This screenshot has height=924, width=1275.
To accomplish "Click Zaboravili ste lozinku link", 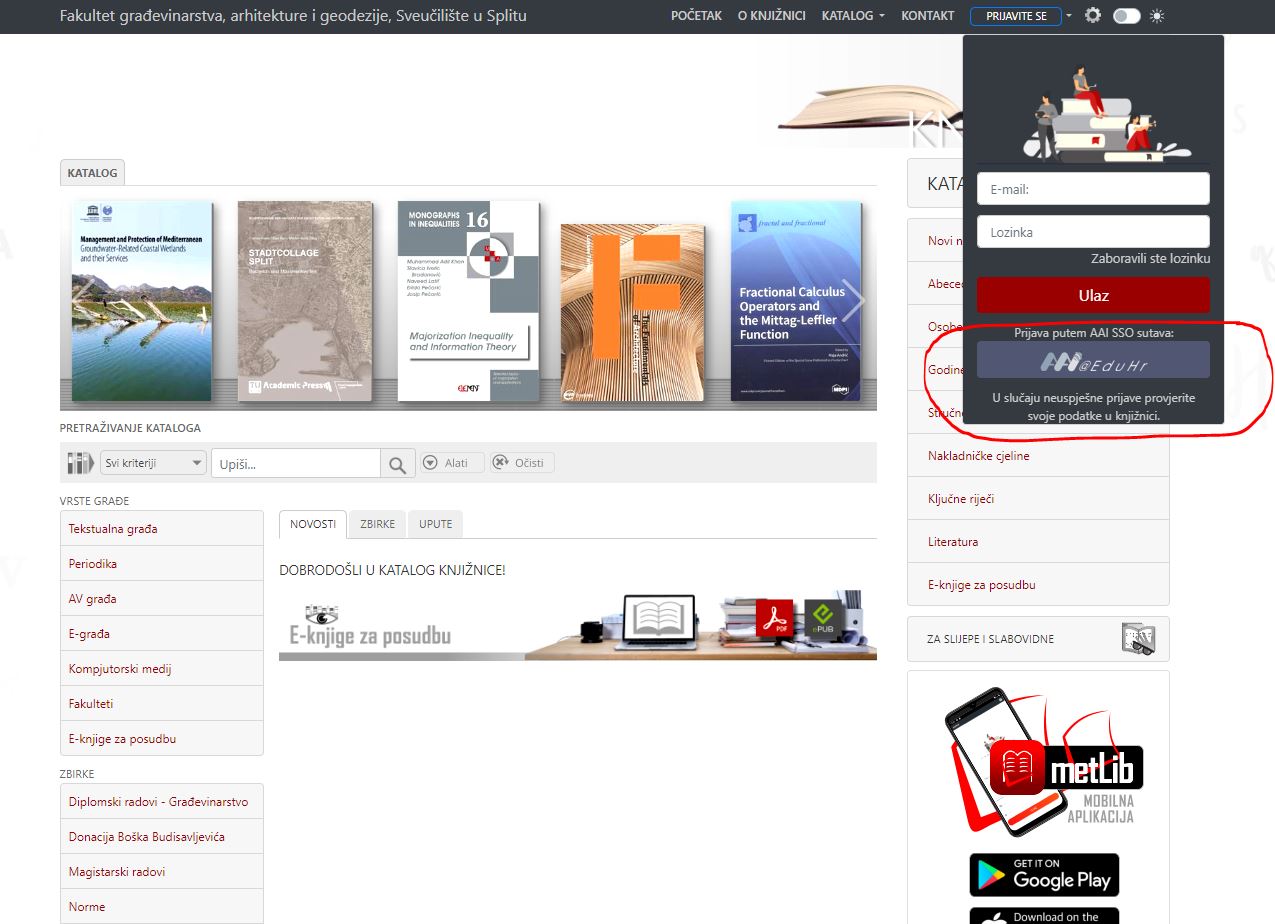I will tap(1150, 258).
